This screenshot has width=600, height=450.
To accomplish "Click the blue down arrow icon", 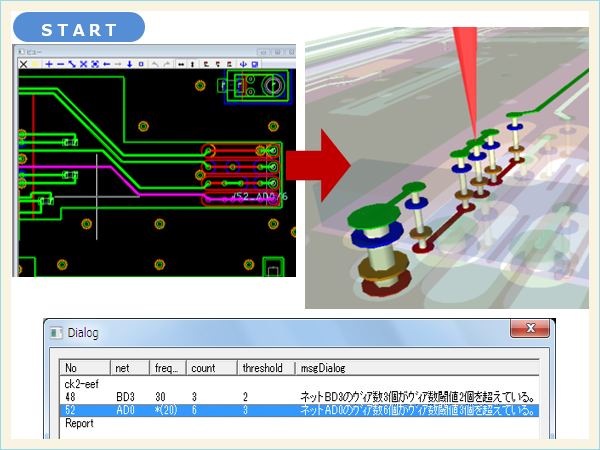I will [129, 64].
